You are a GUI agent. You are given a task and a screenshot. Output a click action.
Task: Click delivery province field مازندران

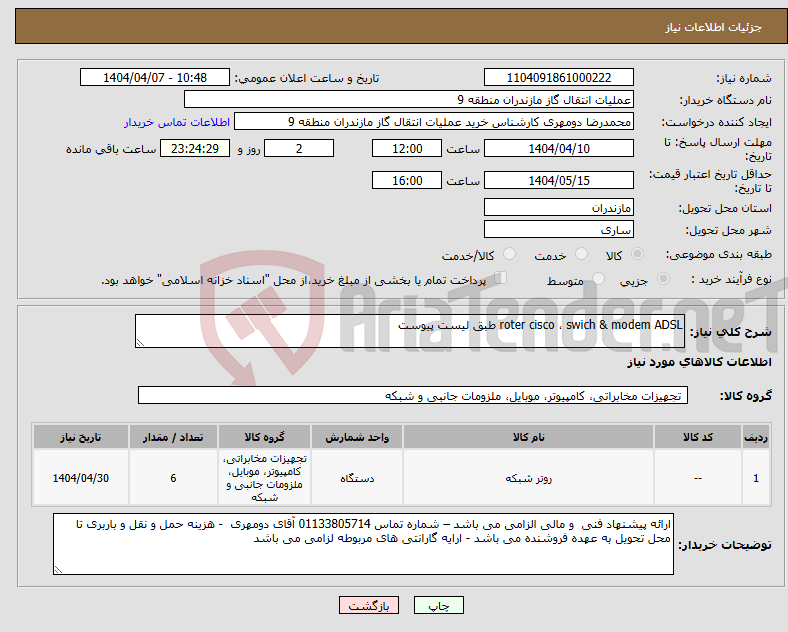[558, 207]
